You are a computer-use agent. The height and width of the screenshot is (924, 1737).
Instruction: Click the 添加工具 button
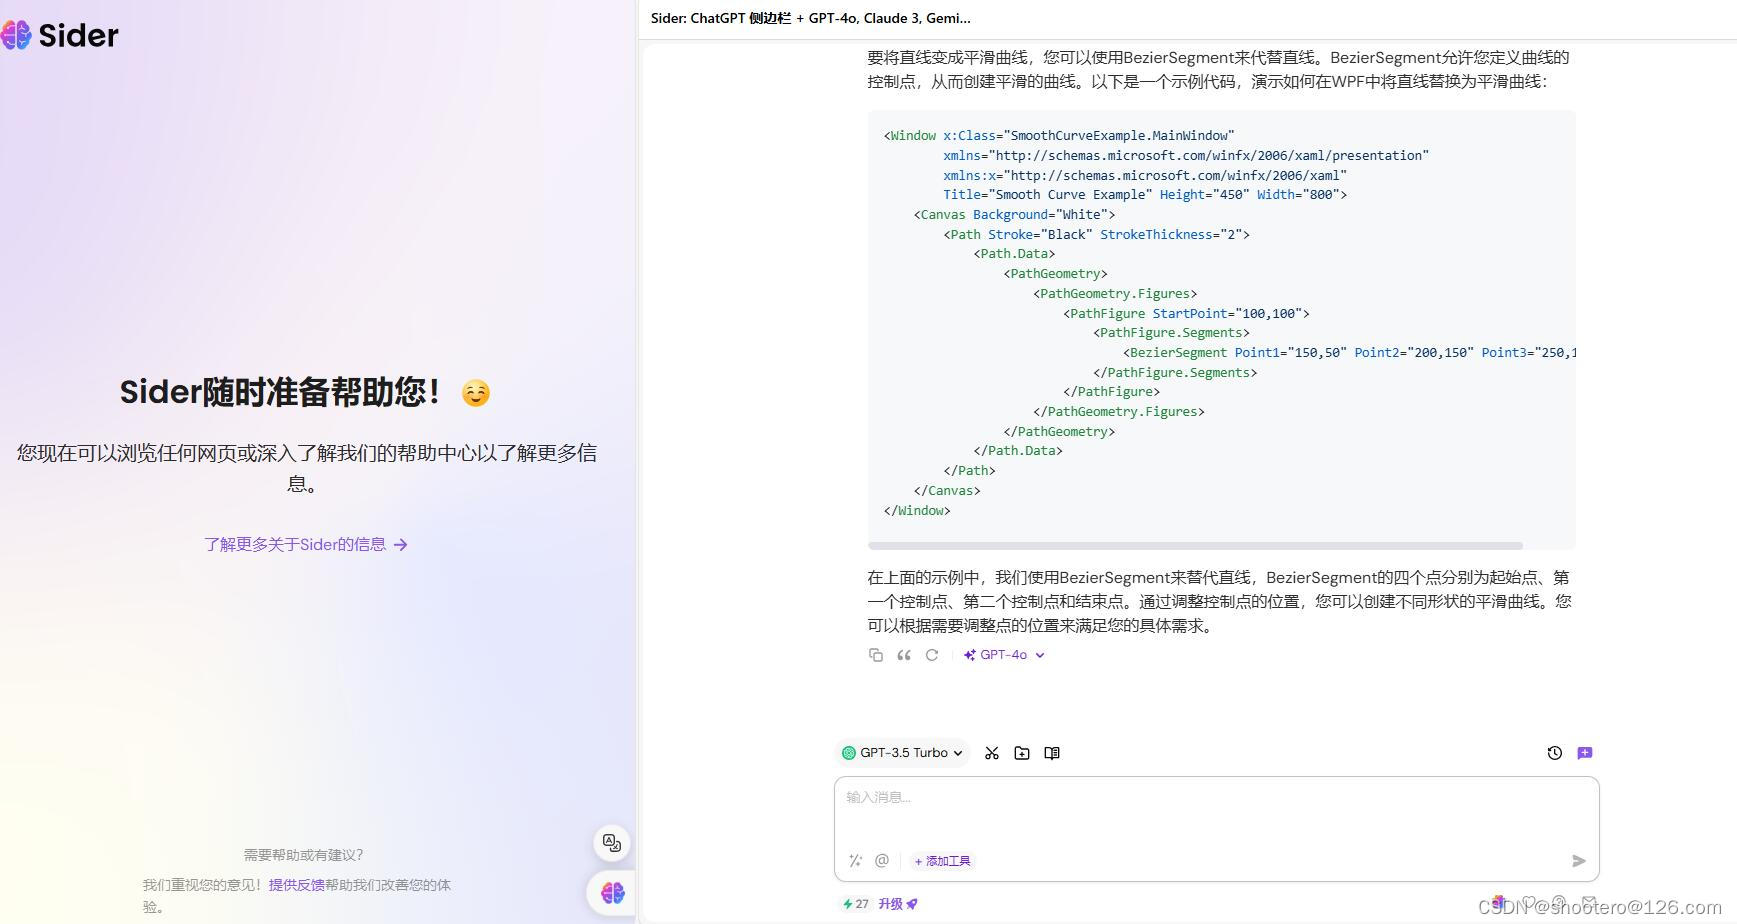(x=942, y=861)
